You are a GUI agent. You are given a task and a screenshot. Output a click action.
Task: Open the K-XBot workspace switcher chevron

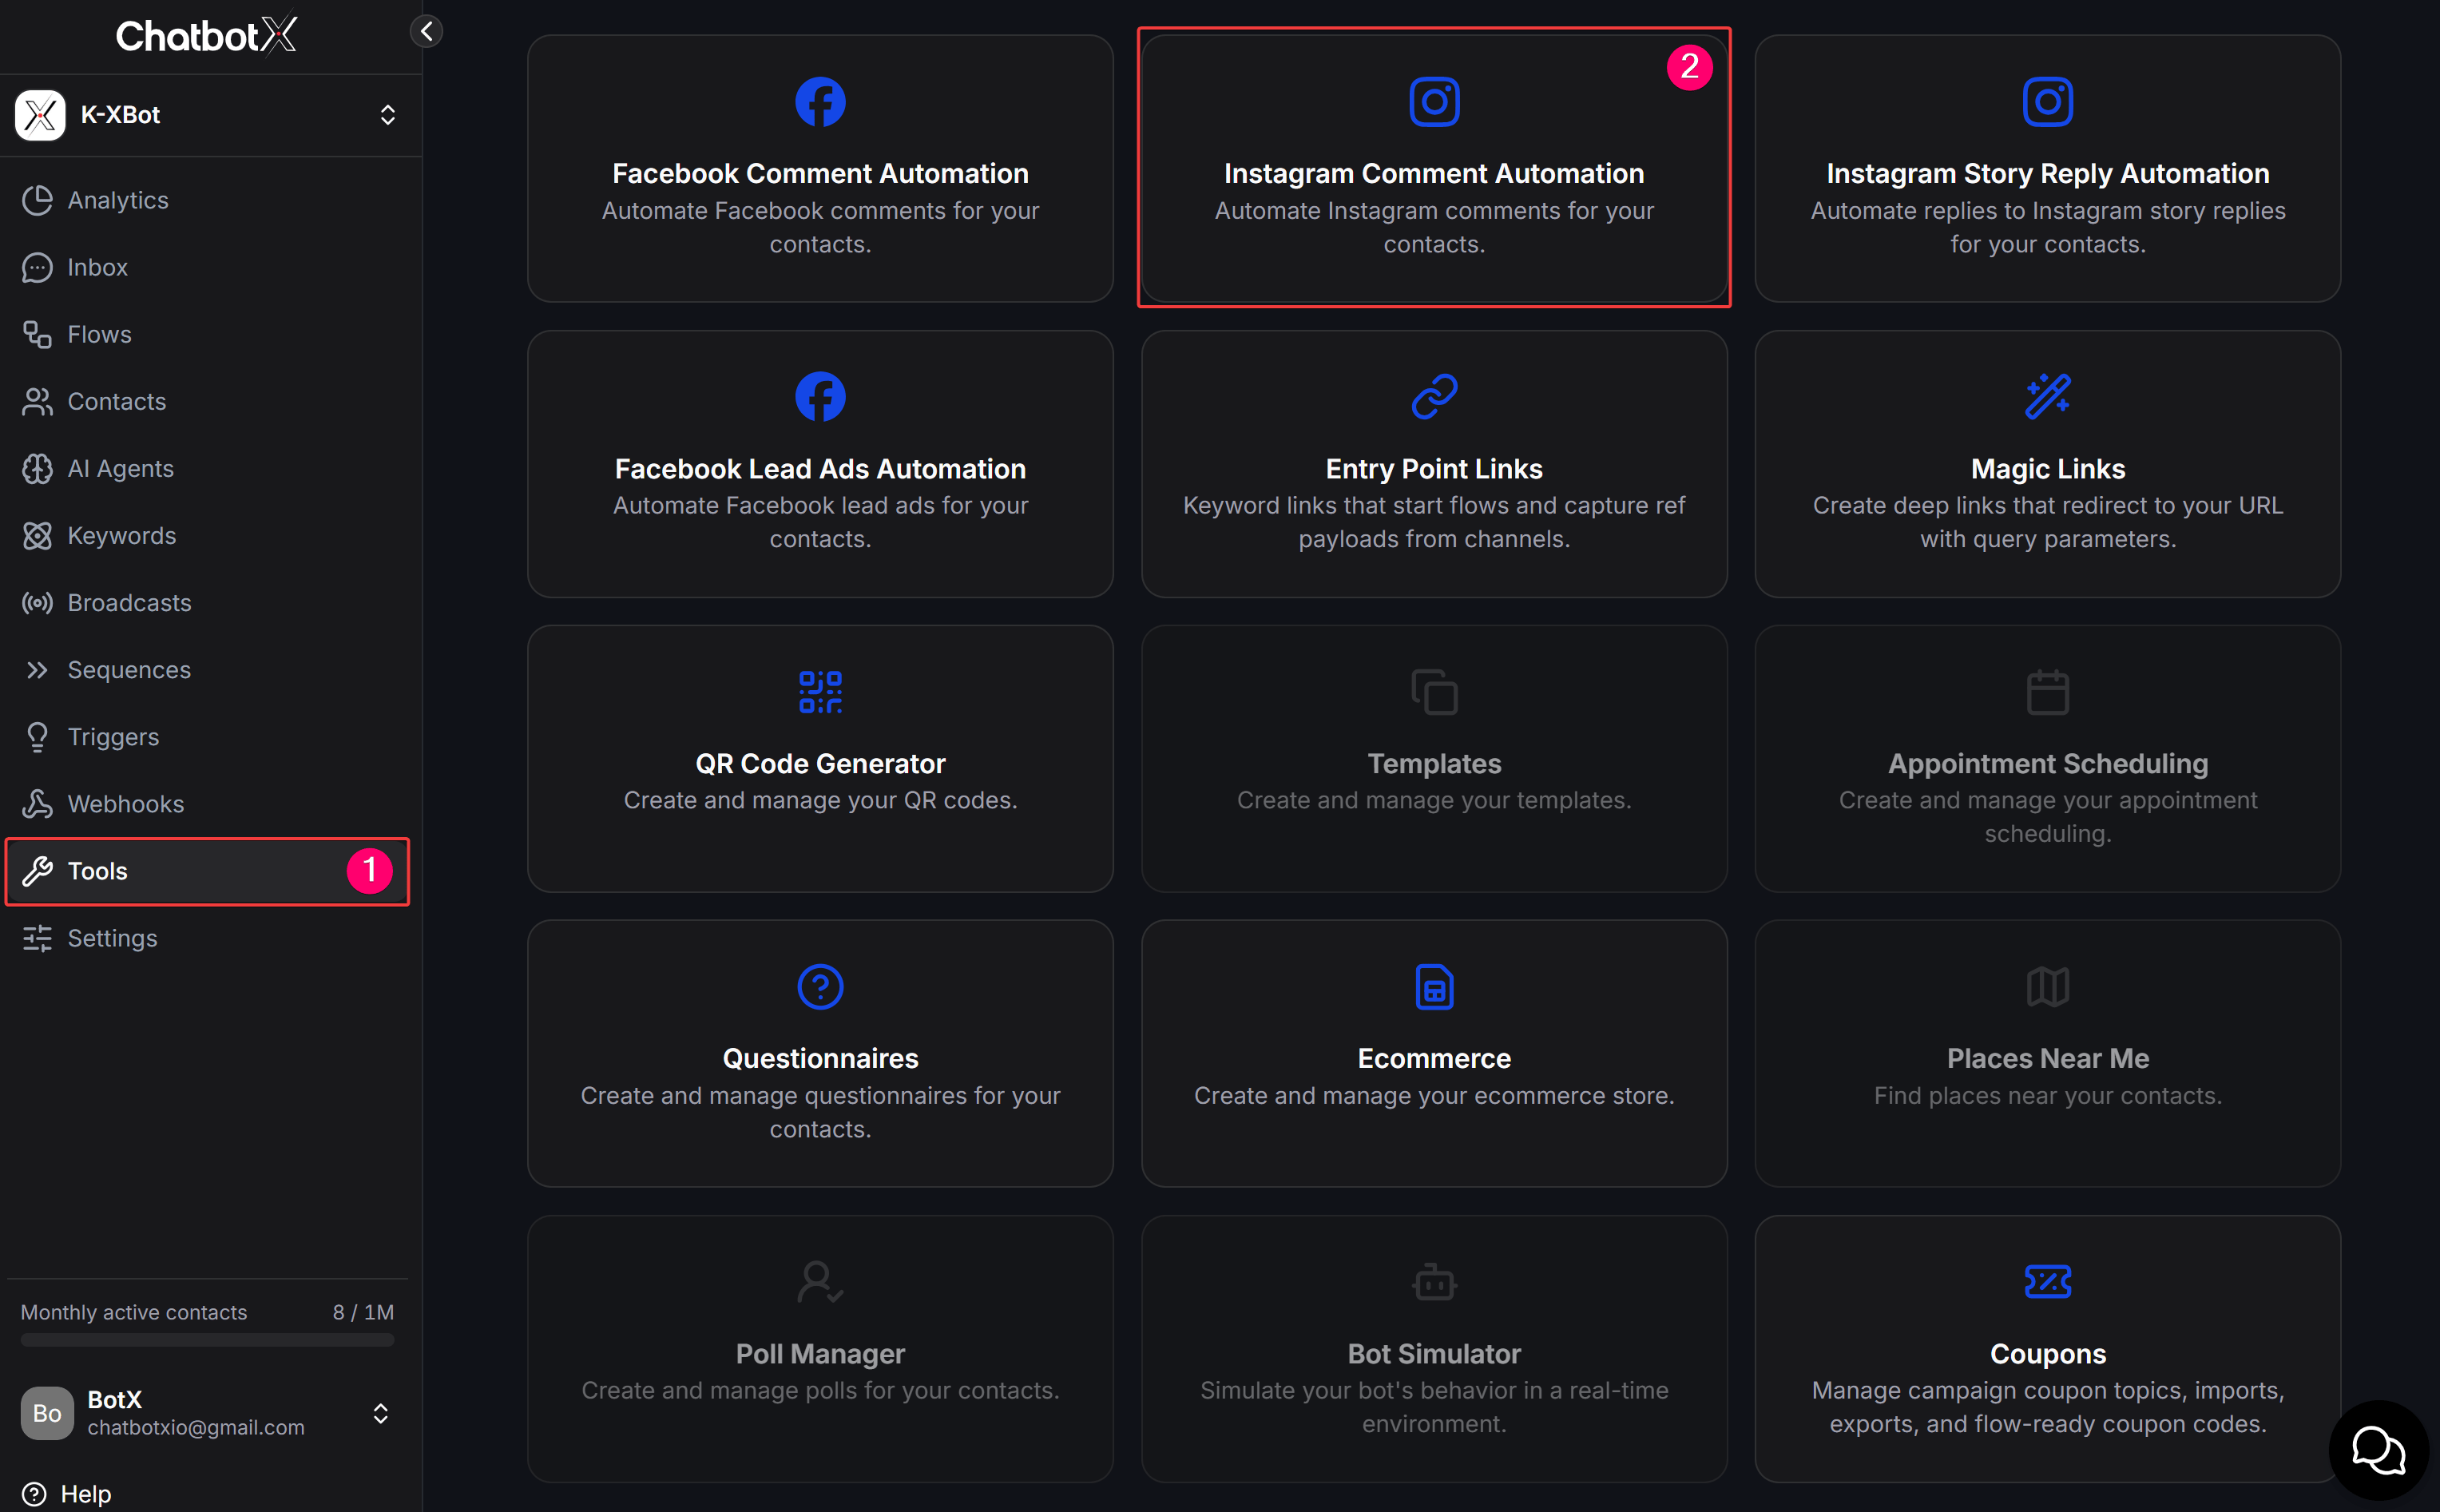click(x=388, y=115)
